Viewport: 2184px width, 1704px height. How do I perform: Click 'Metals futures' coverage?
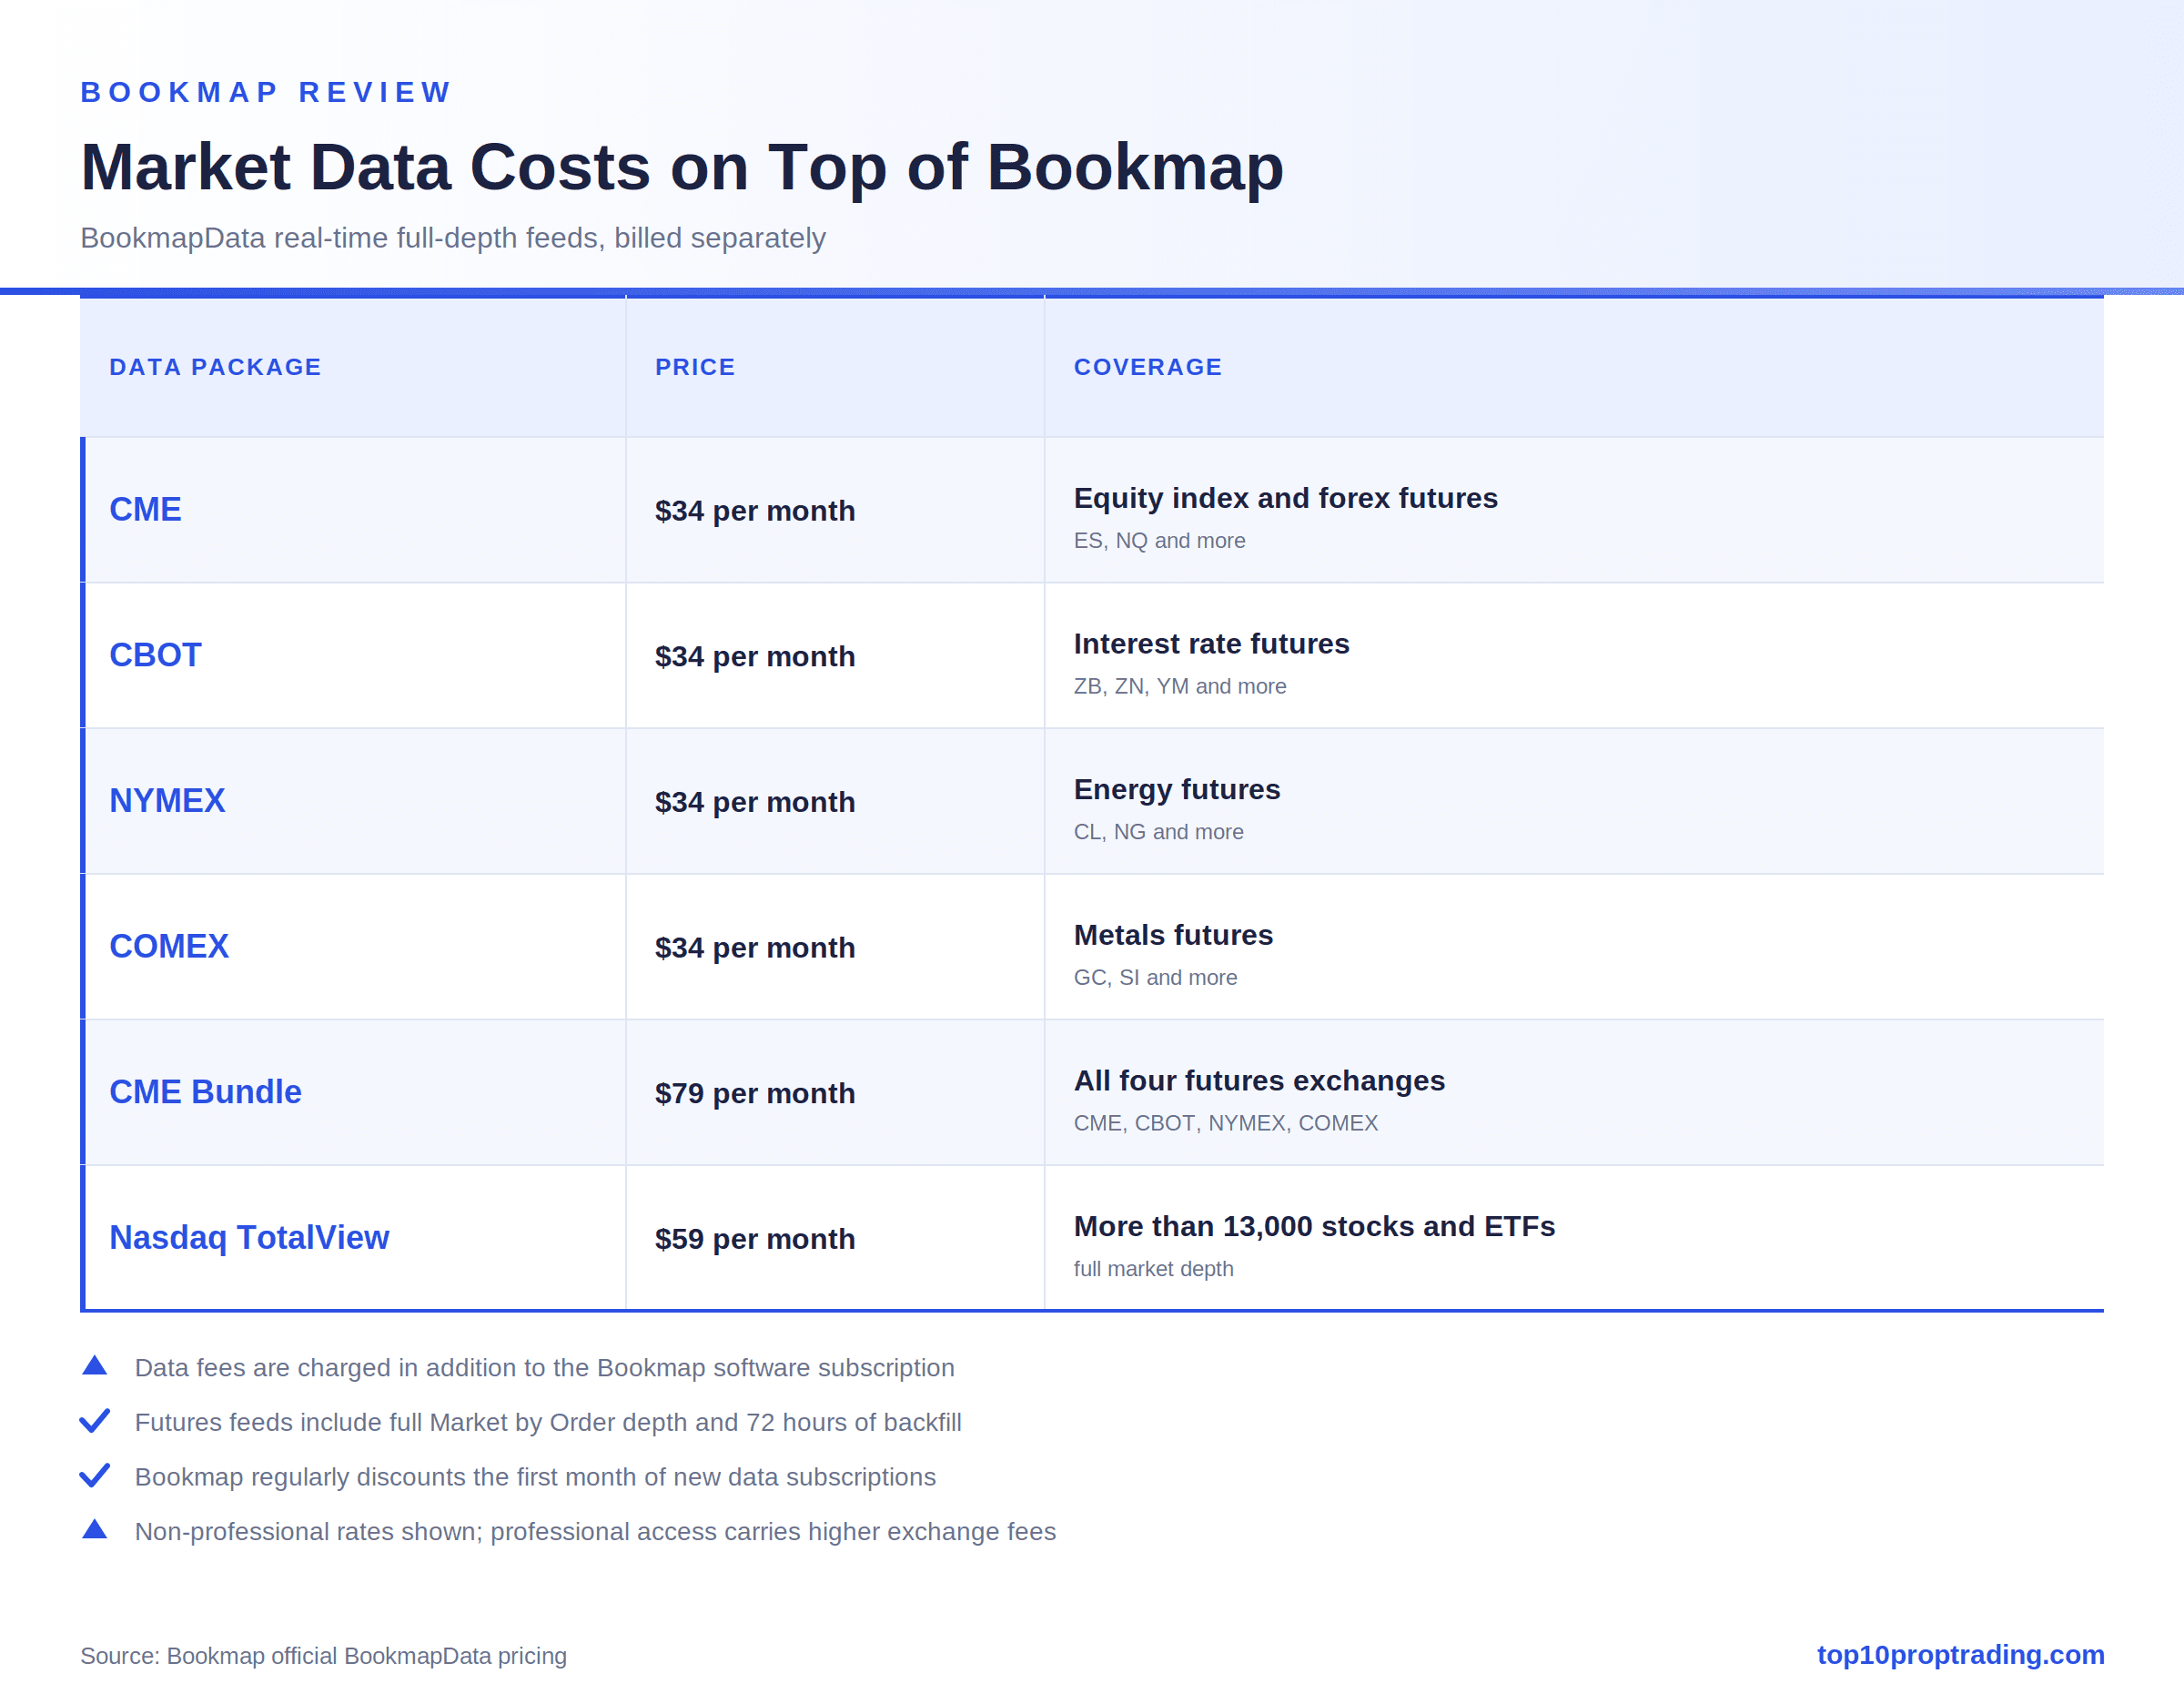[x=1173, y=935]
